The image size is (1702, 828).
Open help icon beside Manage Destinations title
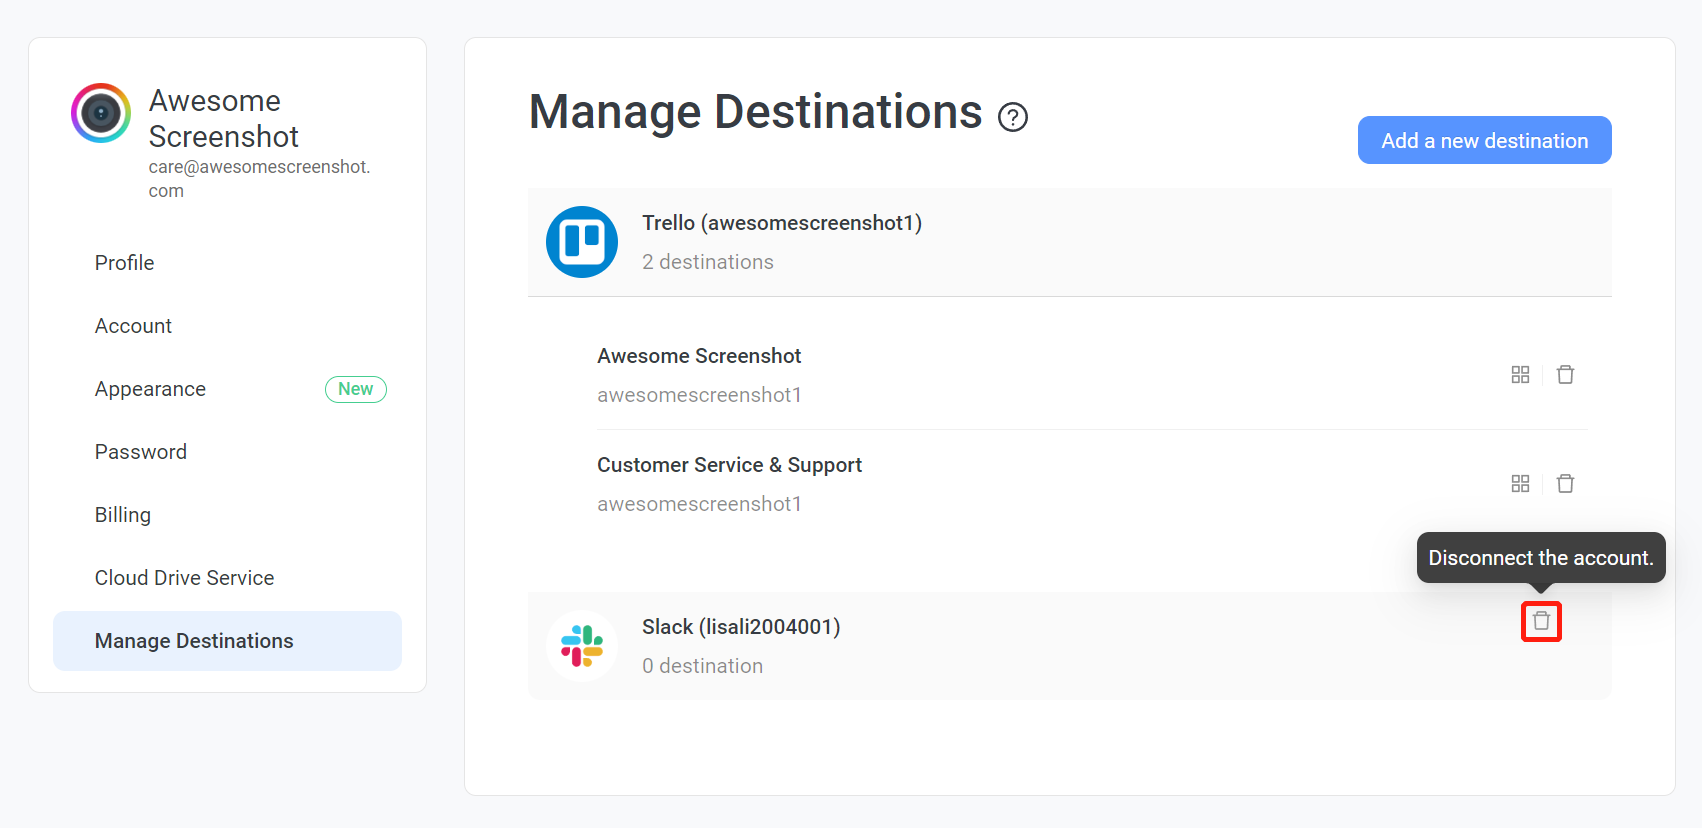[1013, 117]
